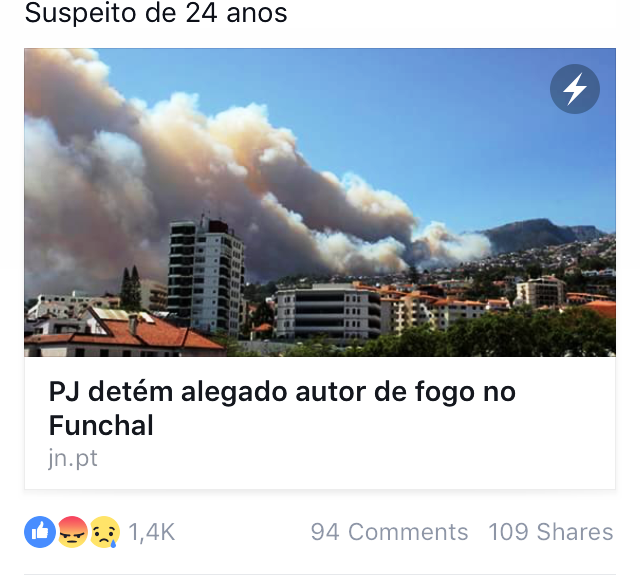Open the Funchal fire article photo
Viewport: 640px width, 575px height.
tap(320, 202)
